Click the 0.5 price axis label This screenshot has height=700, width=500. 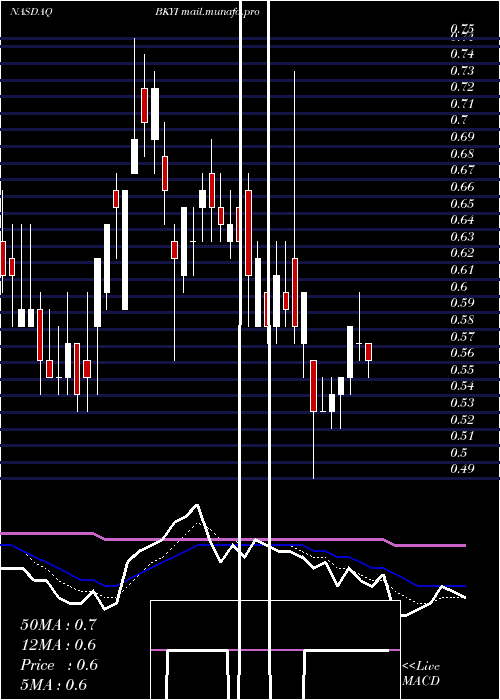[x=459, y=453]
